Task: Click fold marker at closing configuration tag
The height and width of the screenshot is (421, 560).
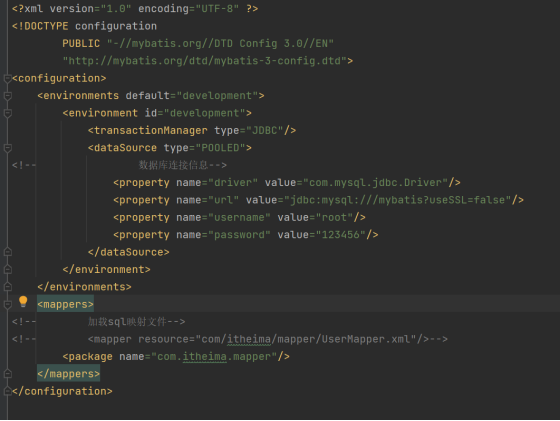Action: click(x=8, y=391)
